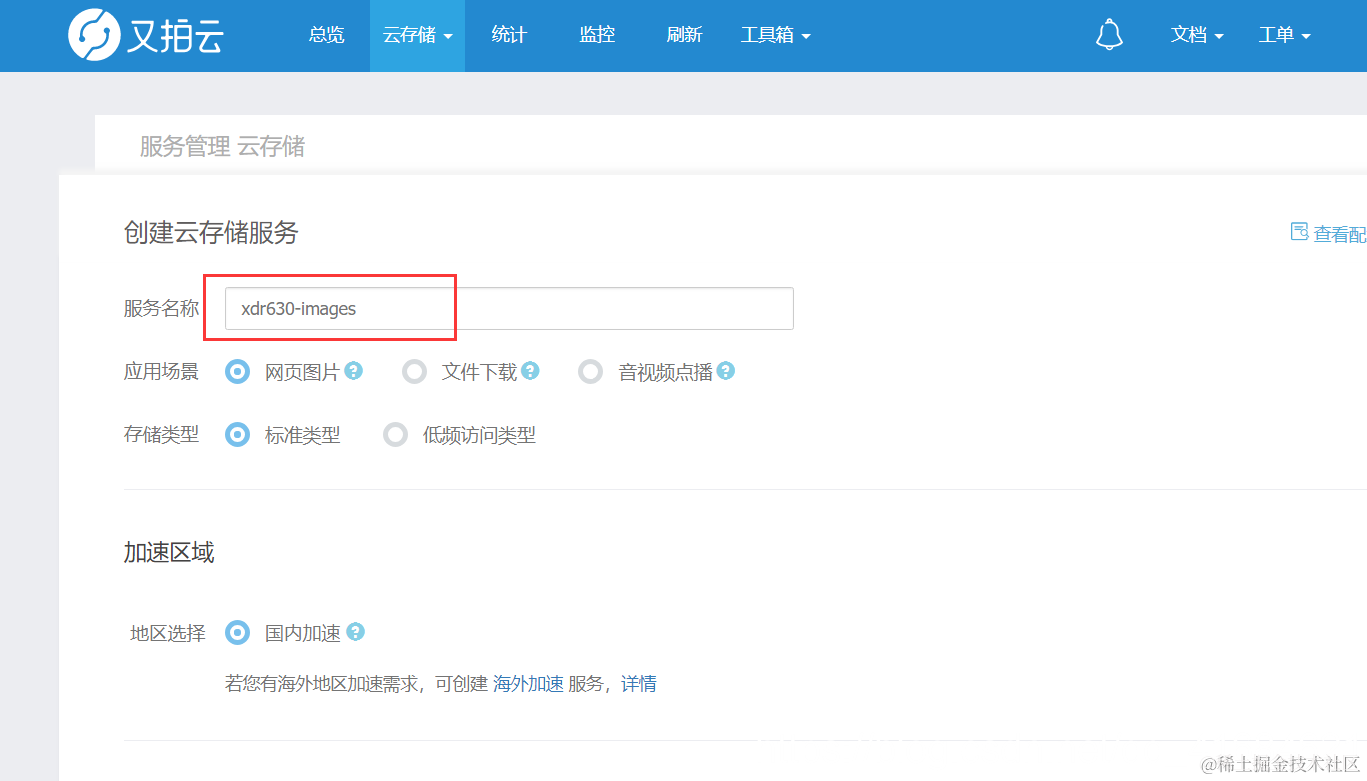This screenshot has width=1367, height=781.
Task: Open 监控 in the navigation bar
Action: [597, 35]
